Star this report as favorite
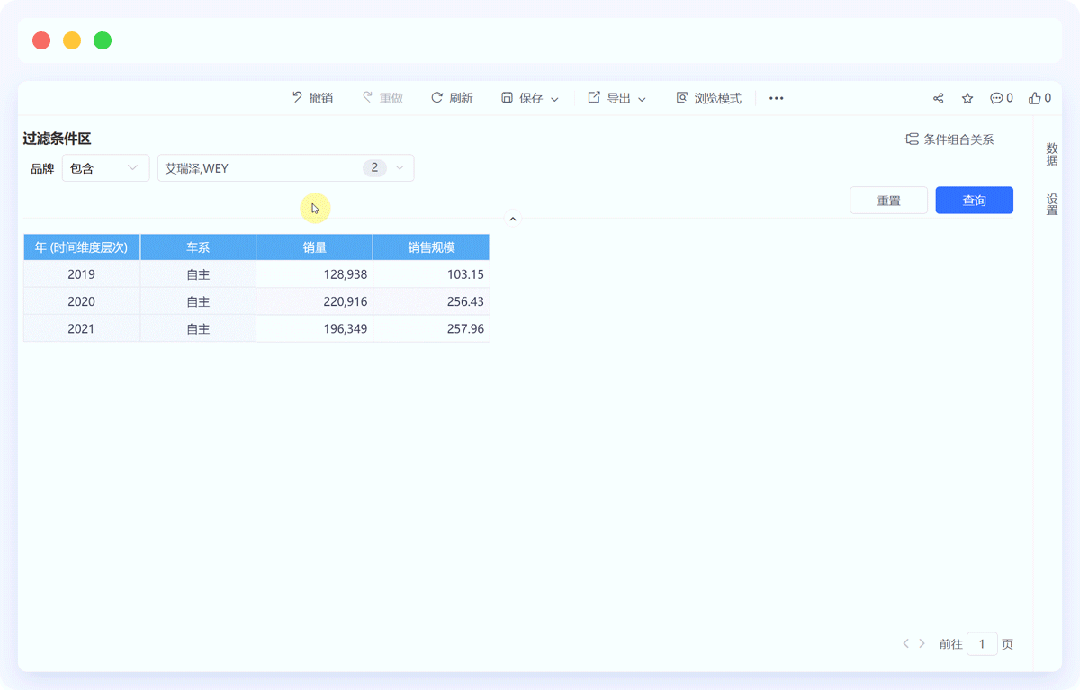1080x690 pixels. [967, 98]
